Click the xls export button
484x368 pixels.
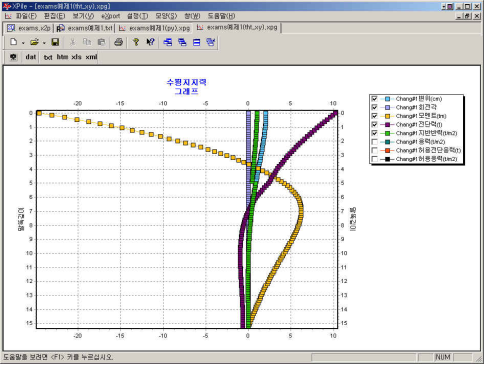tap(76, 57)
